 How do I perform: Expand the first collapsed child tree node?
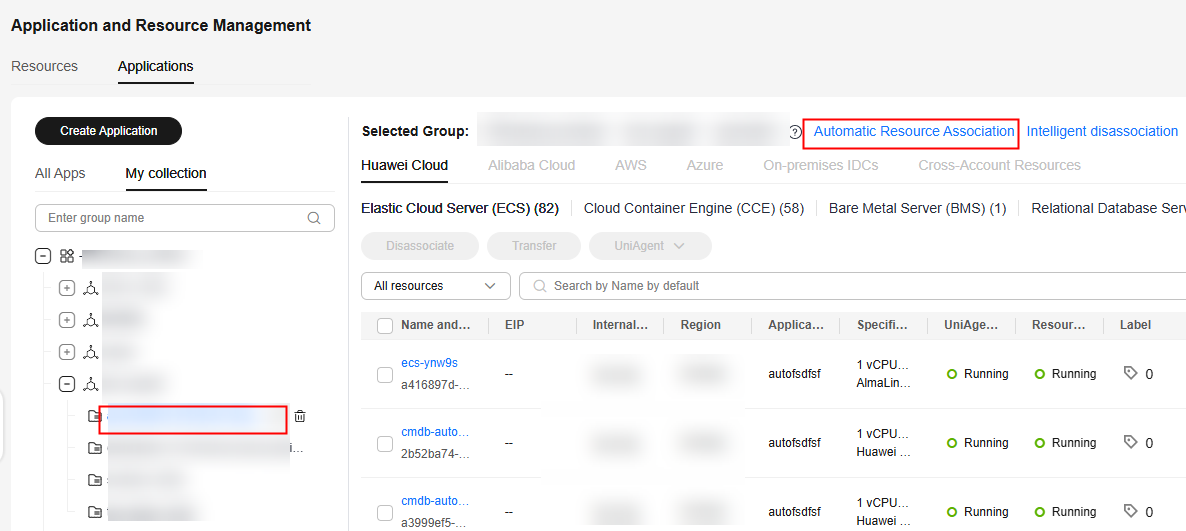click(x=67, y=288)
